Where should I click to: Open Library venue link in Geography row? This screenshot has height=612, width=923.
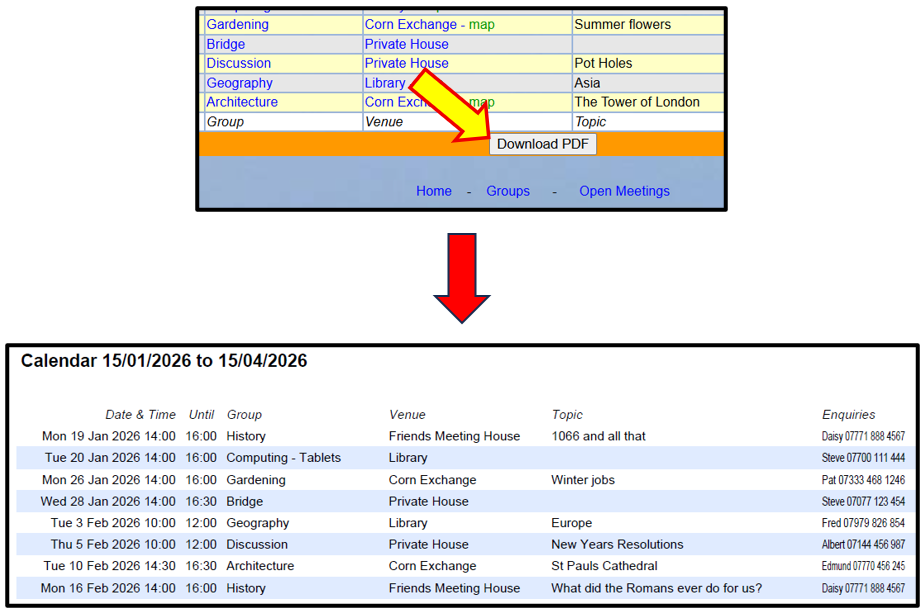(x=385, y=83)
